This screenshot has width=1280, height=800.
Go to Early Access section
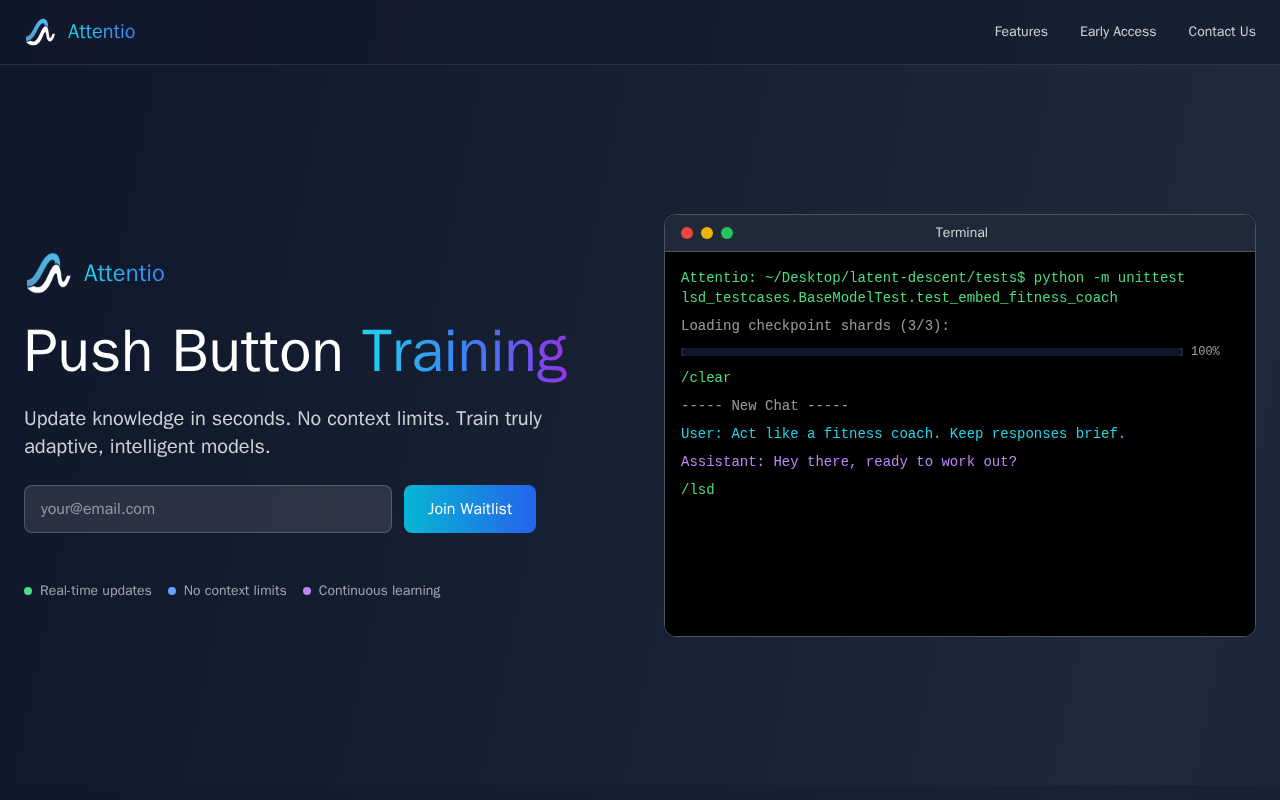(x=1118, y=32)
